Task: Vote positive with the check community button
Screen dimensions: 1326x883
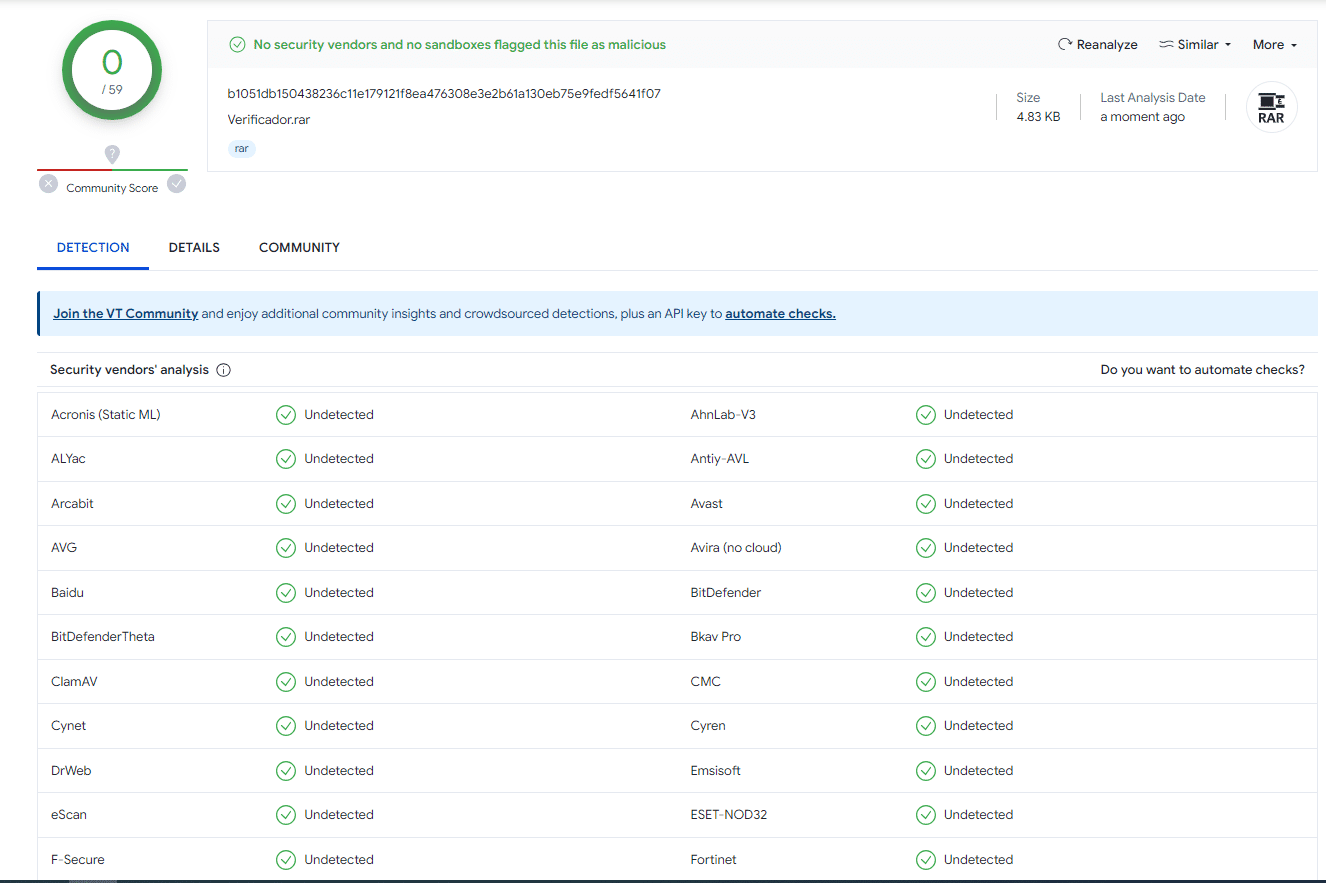Action: click(177, 184)
